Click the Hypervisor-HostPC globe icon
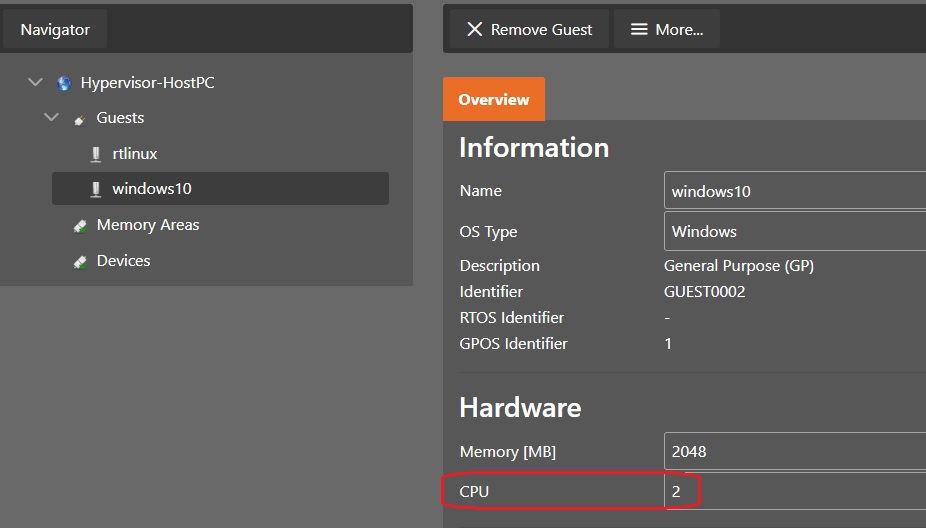Screen dimensions: 926x528 (64, 83)
